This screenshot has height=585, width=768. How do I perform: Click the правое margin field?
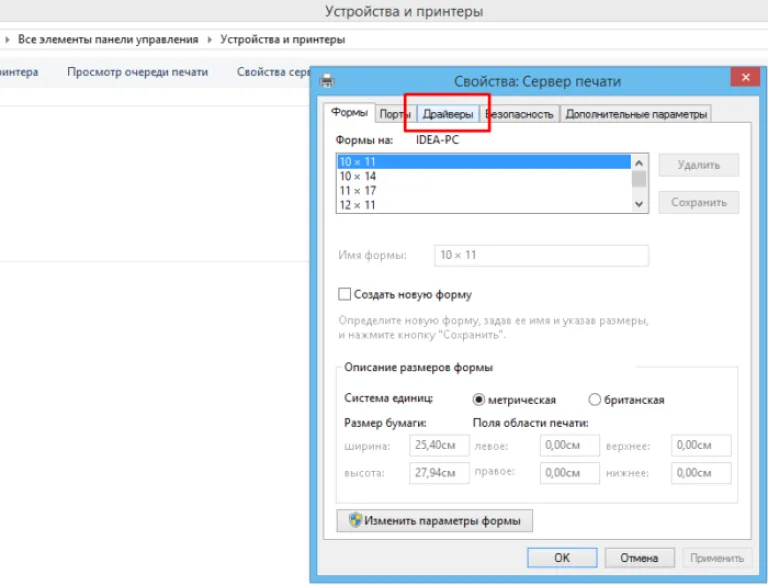click(x=569, y=473)
